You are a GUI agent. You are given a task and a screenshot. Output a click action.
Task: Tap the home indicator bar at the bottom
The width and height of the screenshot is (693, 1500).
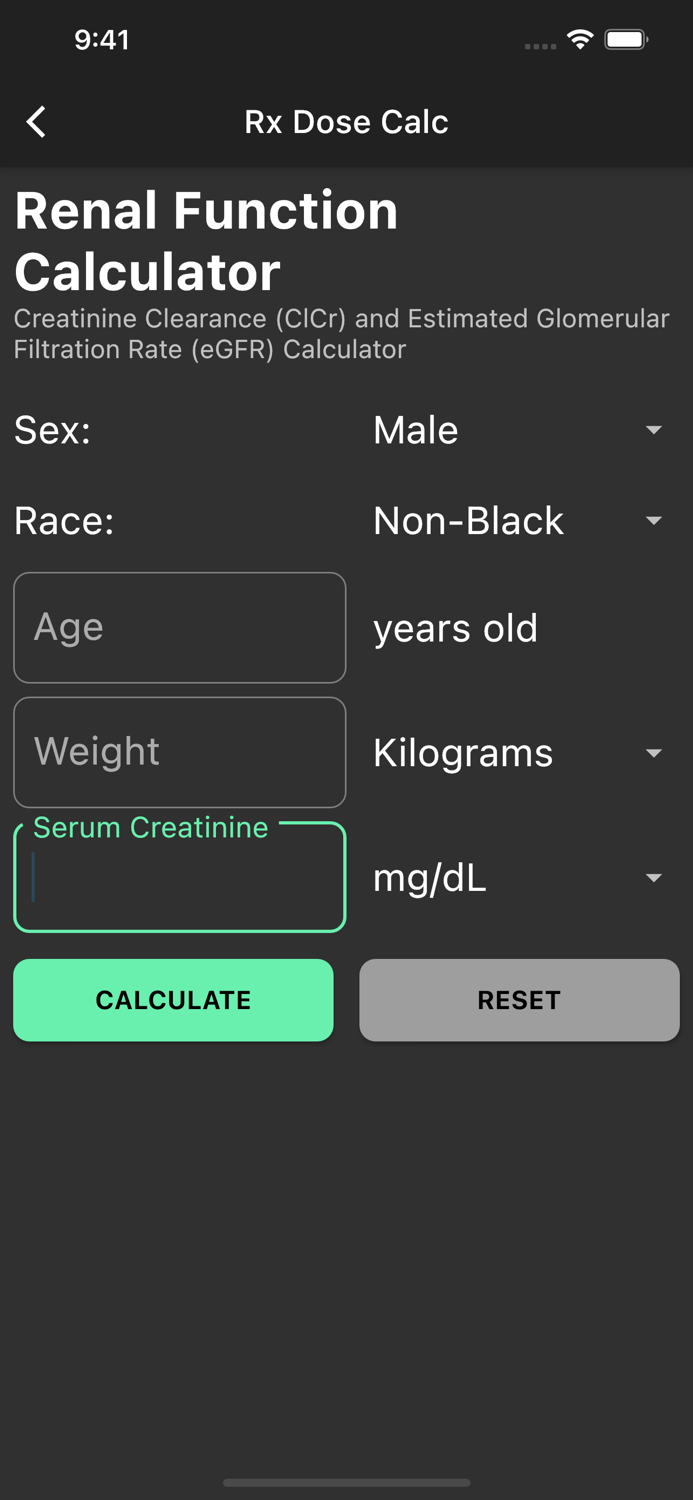tap(346, 1484)
